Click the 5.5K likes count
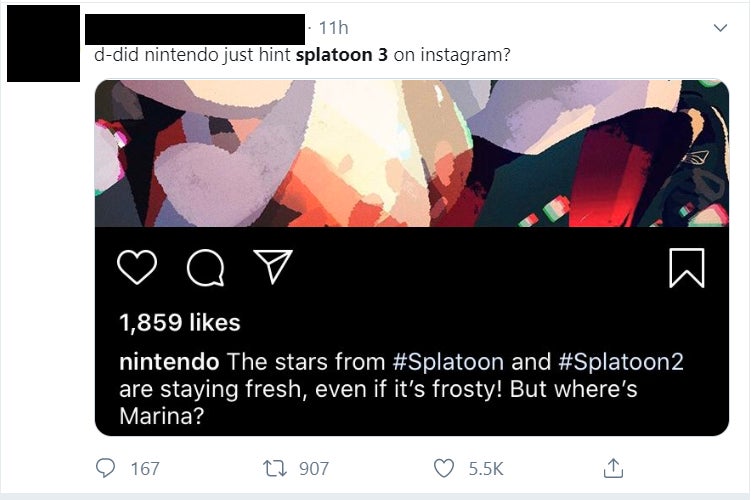The width and height of the screenshot is (751, 500). pos(486,468)
